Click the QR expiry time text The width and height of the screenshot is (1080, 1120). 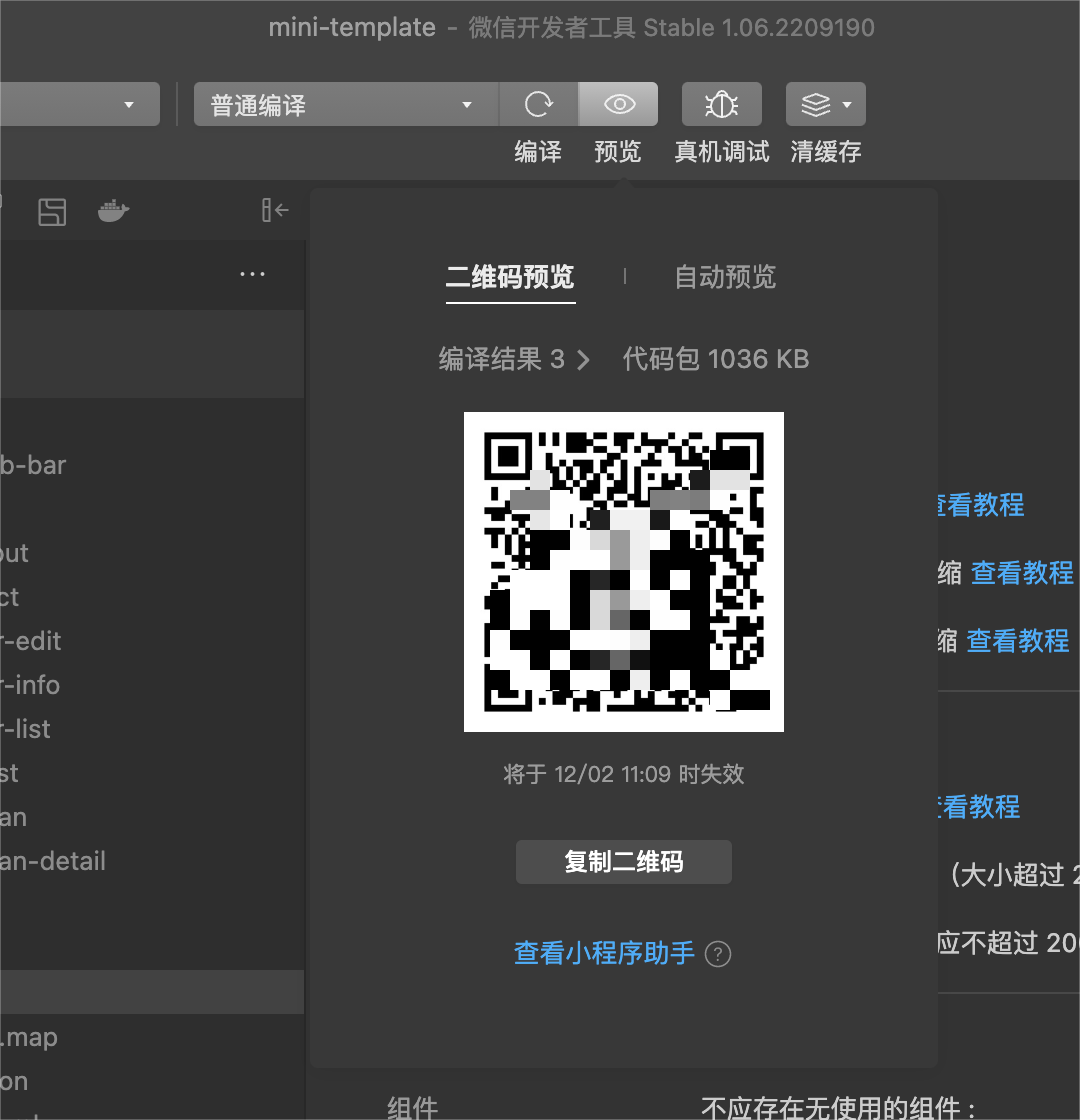pyautogui.click(x=624, y=774)
